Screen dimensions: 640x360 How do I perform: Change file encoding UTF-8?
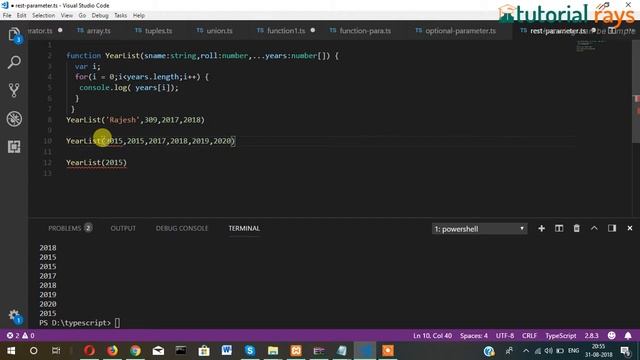pos(505,336)
